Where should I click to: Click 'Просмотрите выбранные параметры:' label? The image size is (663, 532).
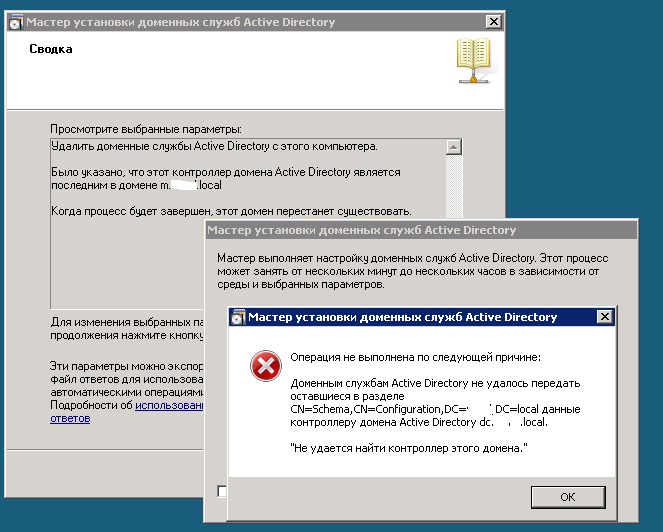[x=146, y=129]
